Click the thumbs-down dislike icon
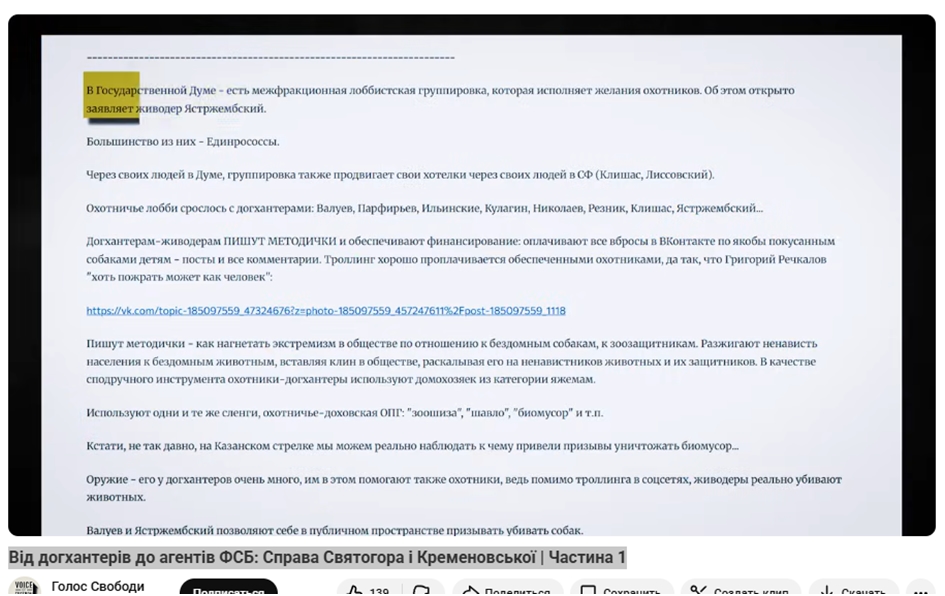Viewport: 945px width, 596px height. coord(423,590)
